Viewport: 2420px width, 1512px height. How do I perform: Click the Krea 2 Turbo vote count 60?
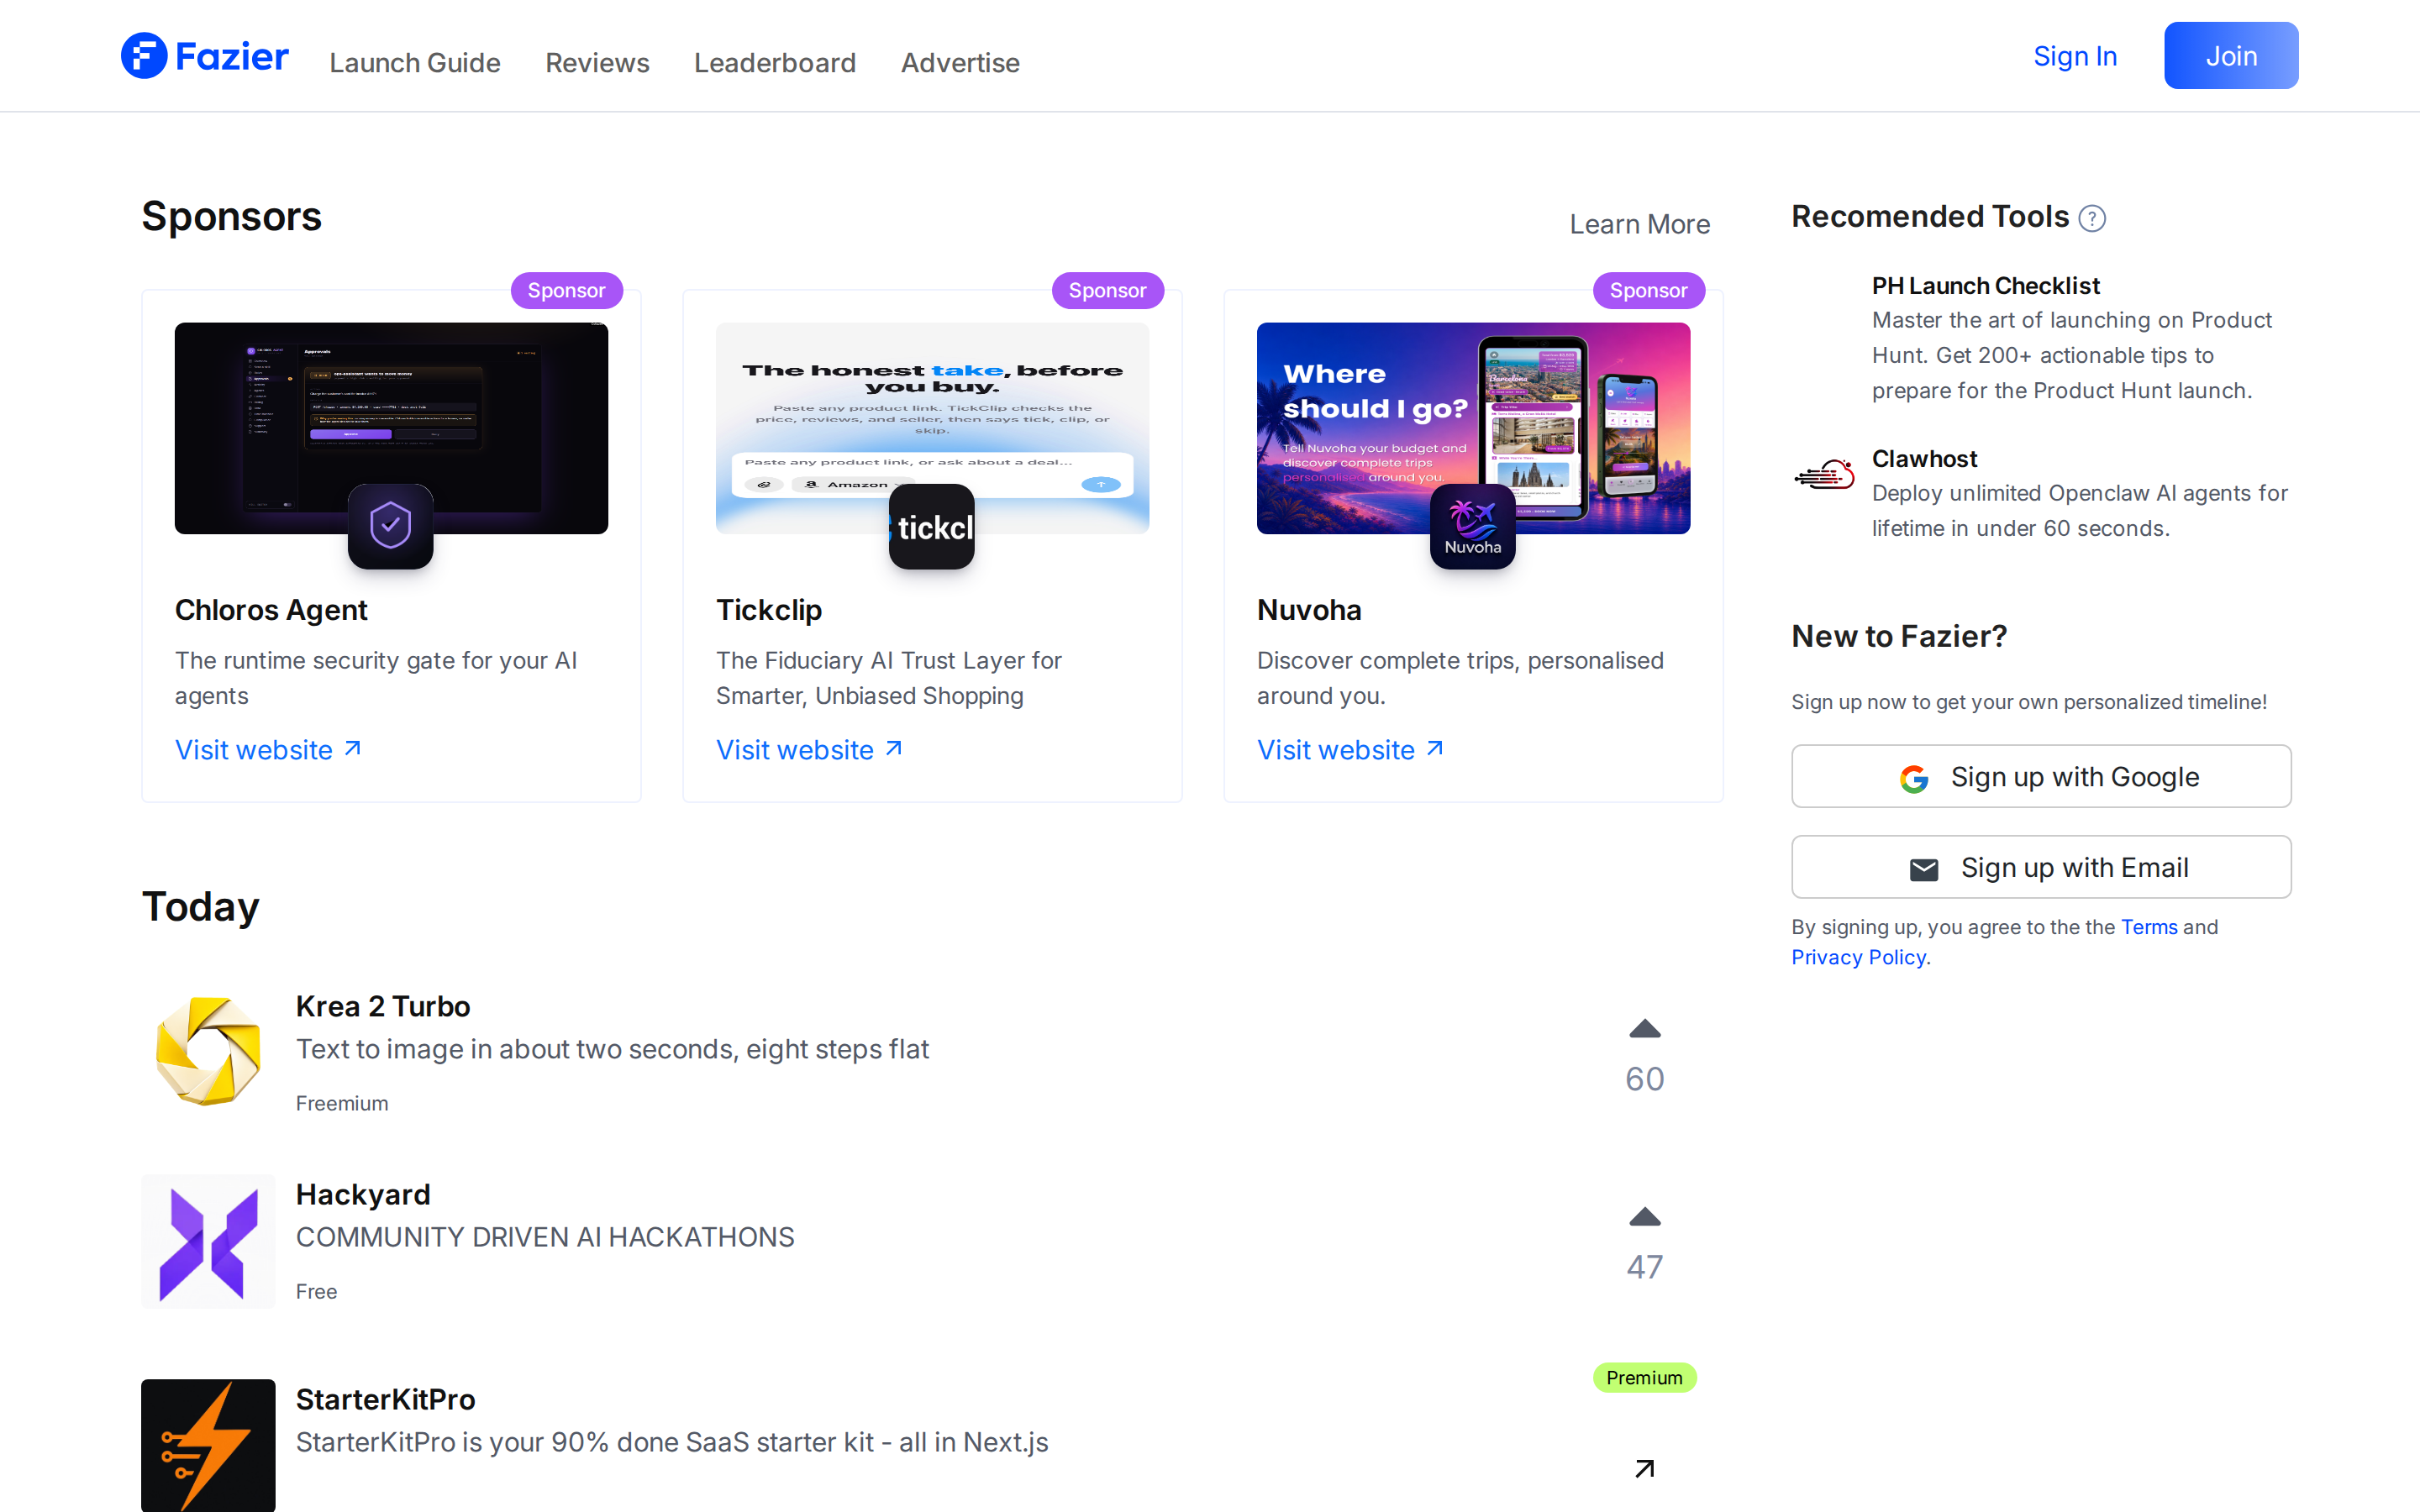(x=1645, y=1079)
